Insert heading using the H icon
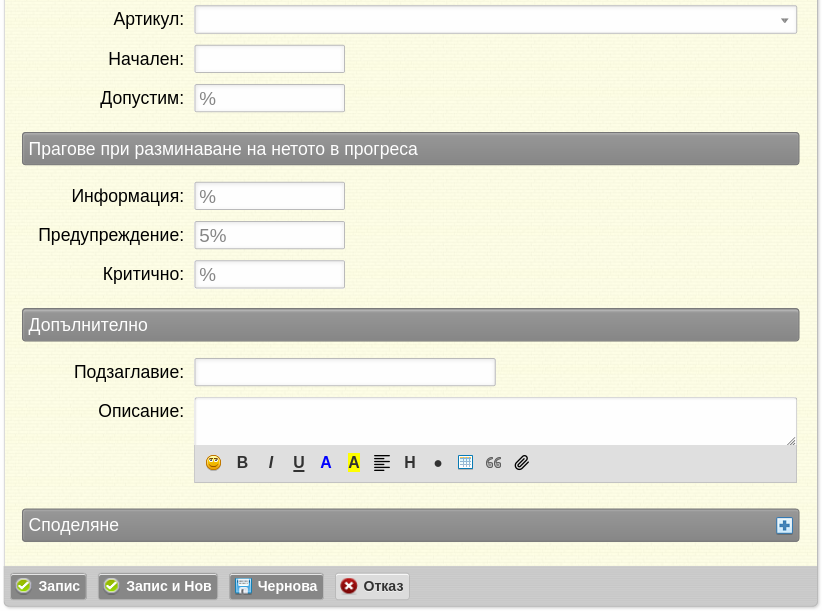The image size is (822, 611). 410,463
